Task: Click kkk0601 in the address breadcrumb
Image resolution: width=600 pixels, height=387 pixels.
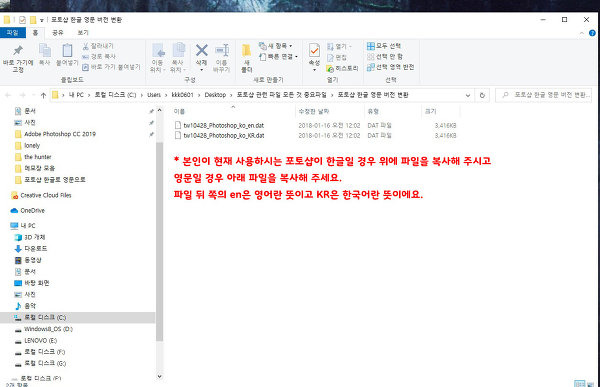Action: point(182,95)
